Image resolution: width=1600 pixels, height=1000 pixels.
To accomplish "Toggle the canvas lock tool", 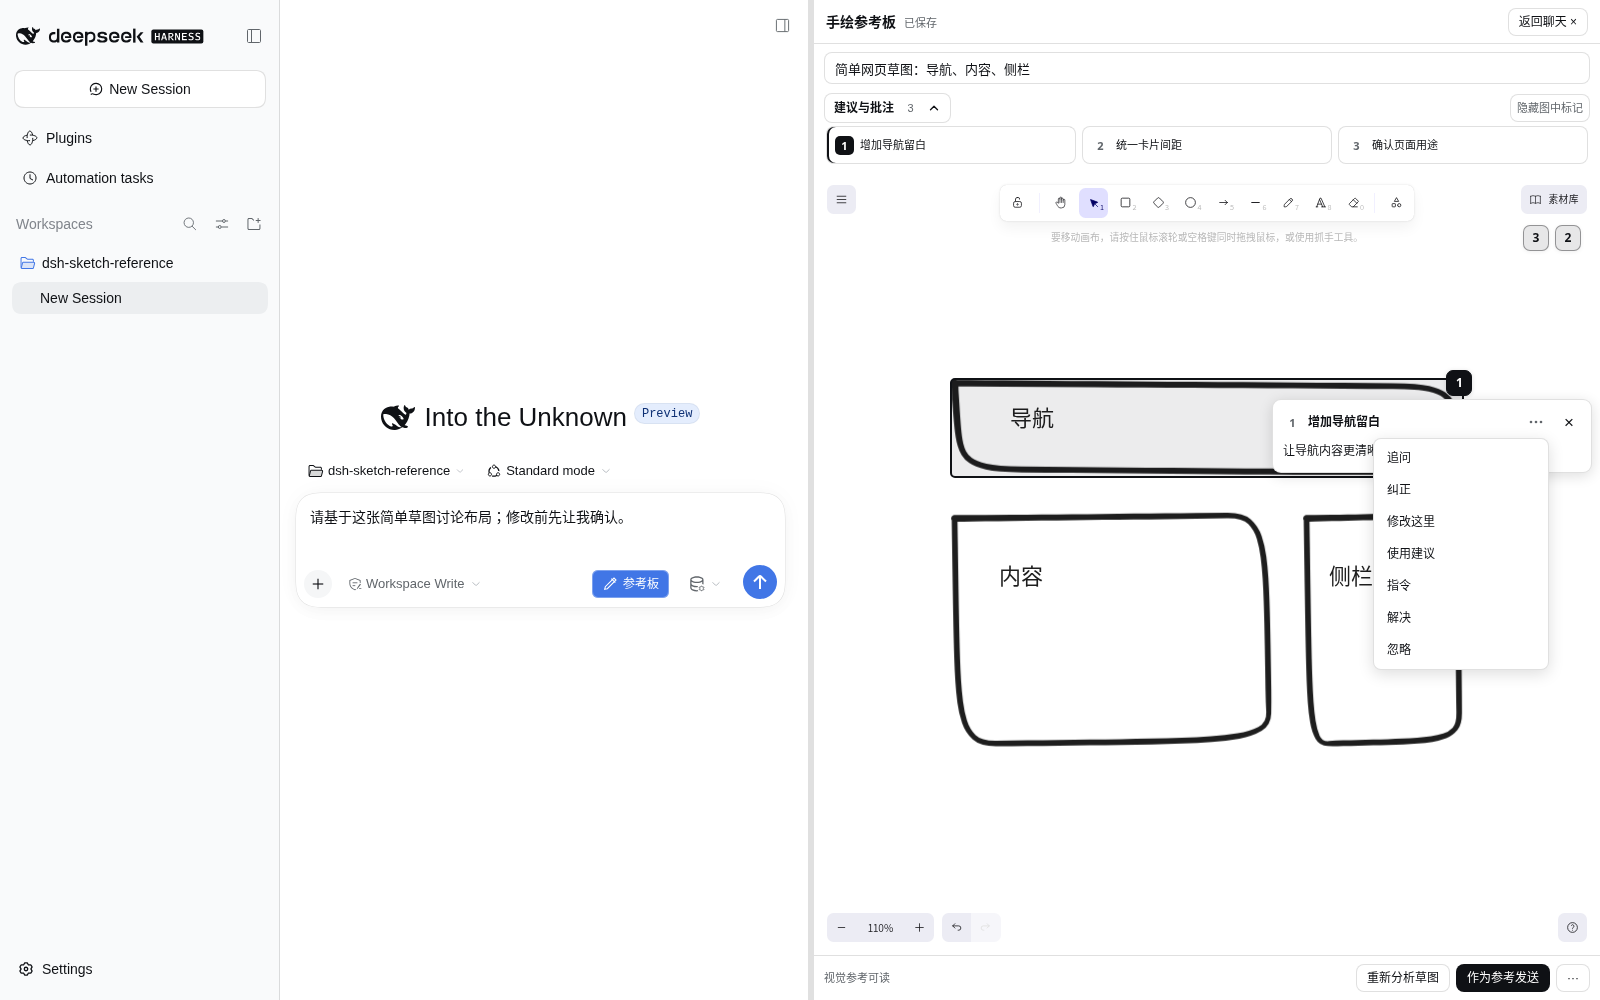I will [1017, 203].
